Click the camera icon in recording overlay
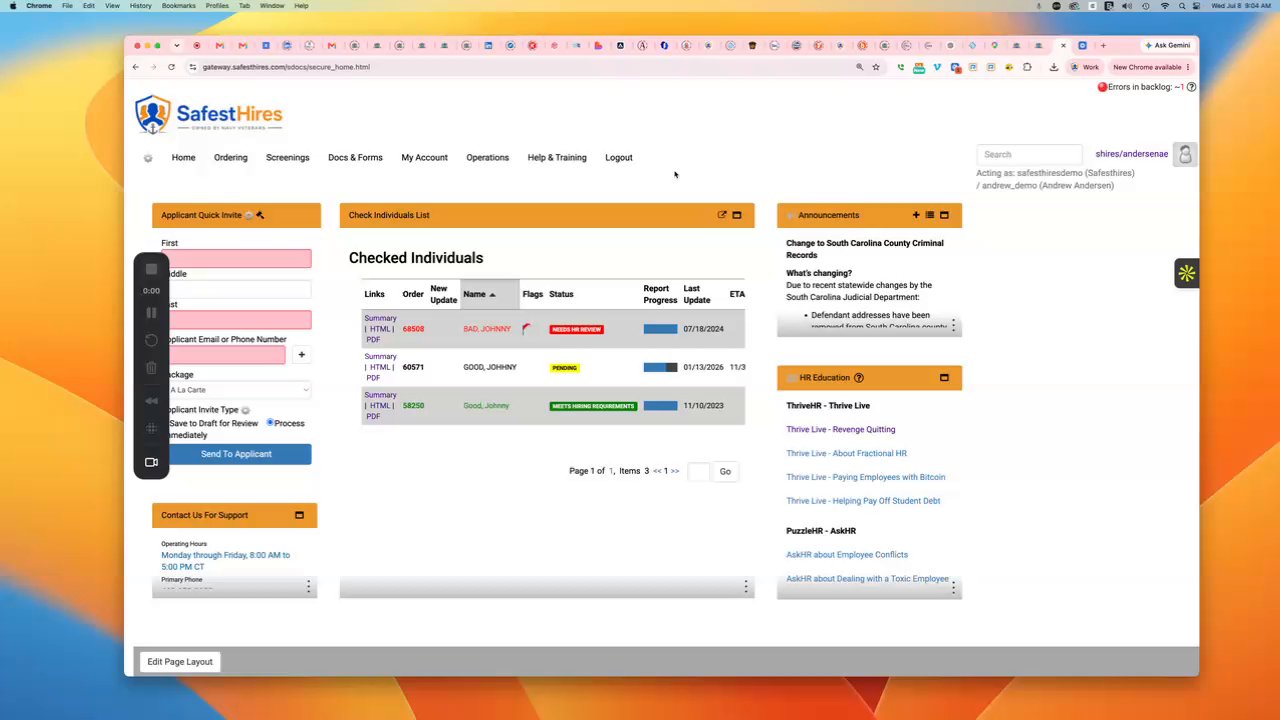The image size is (1280, 720). [x=151, y=462]
